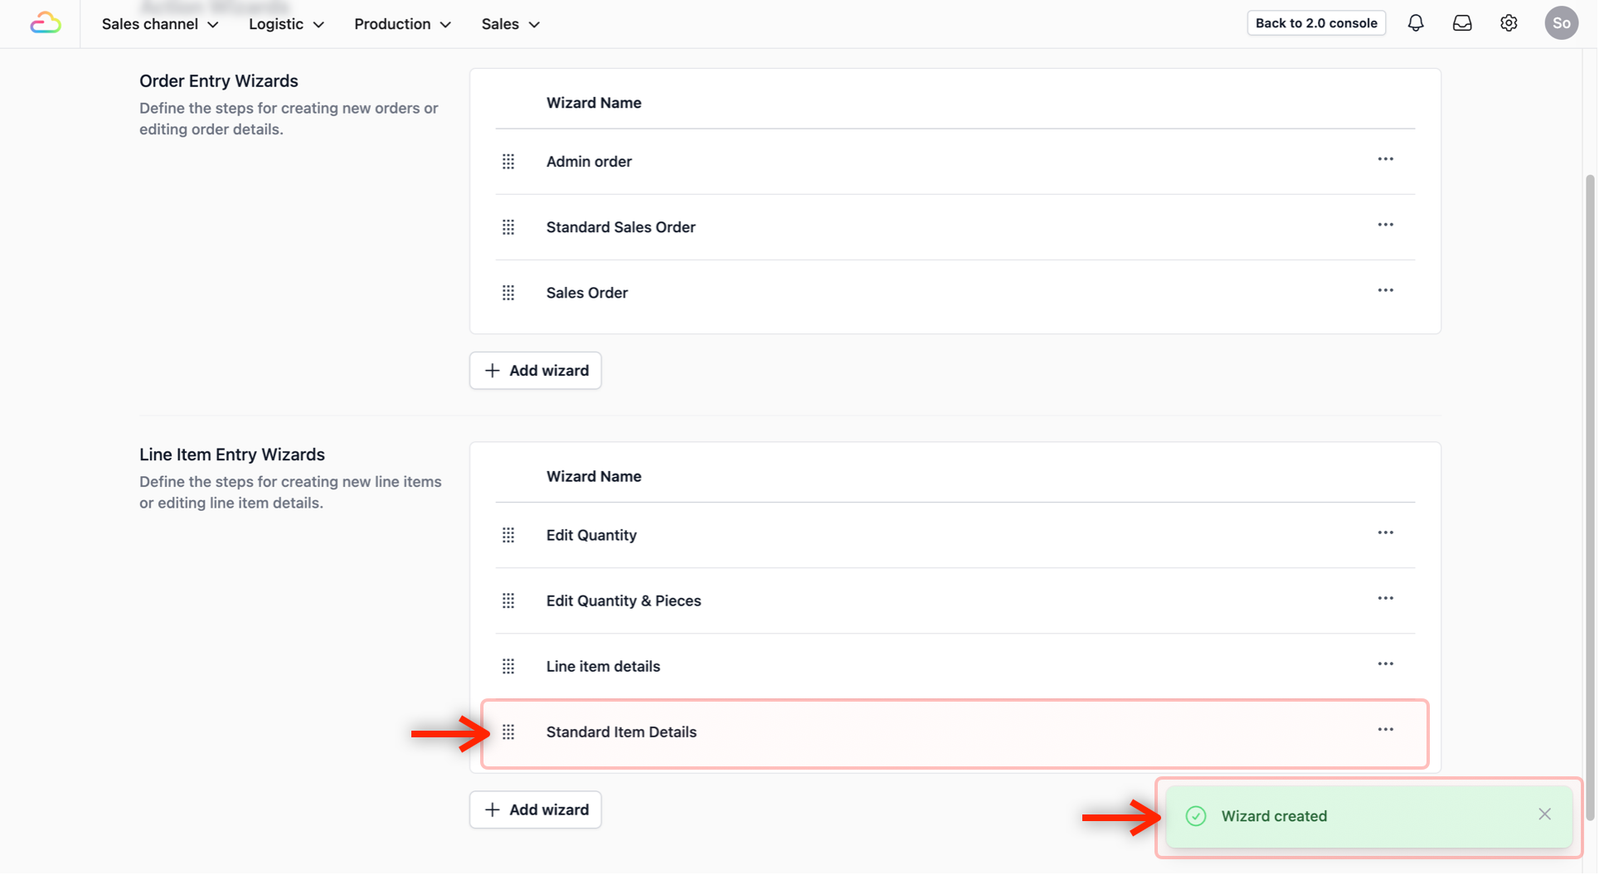Click the drag handle beside Edit Quantity
This screenshot has height=875, width=1600.
[x=508, y=535]
